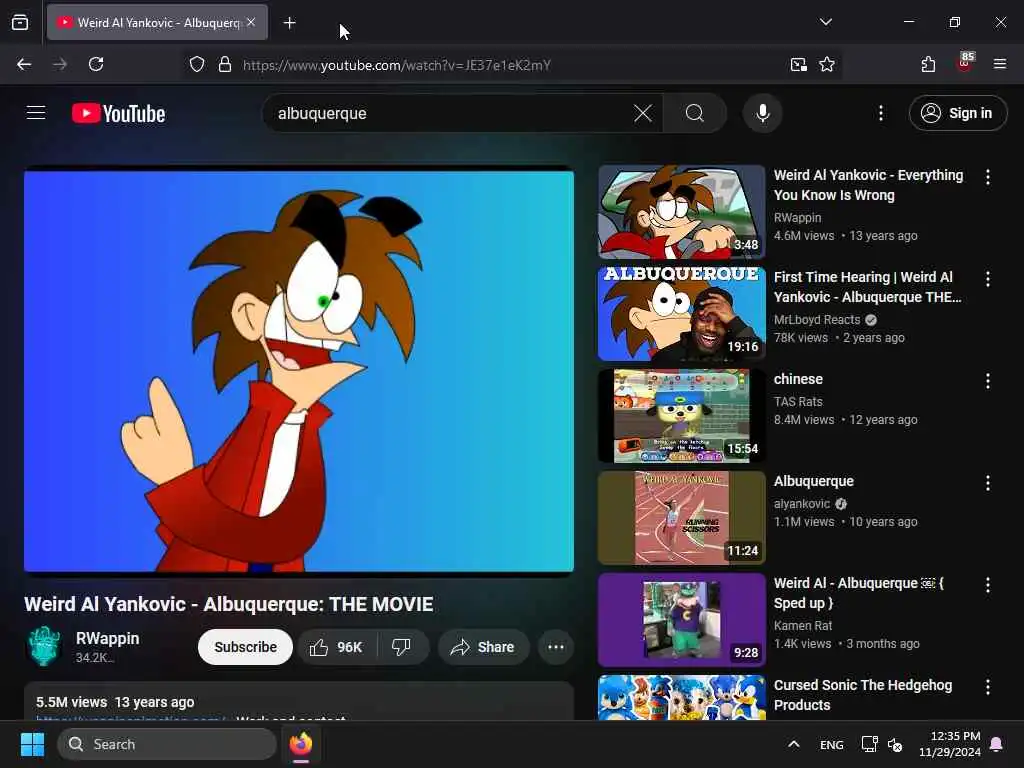Open muted volume tray icon
The image size is (1024, 768).
point(895,744)
